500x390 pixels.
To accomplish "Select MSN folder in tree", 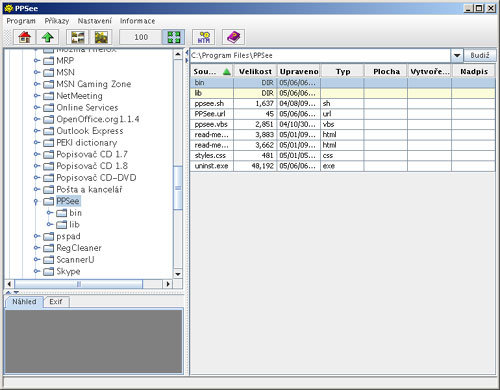I will point(65,72).
